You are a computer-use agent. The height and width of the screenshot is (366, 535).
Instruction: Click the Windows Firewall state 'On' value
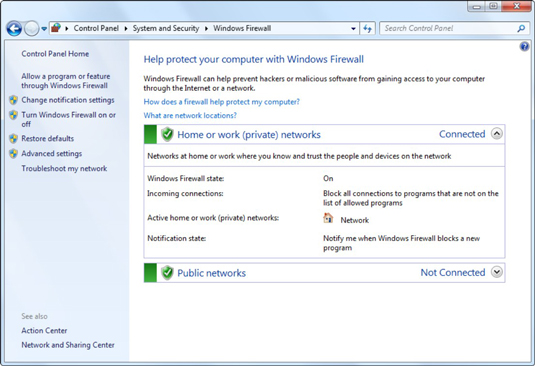pos(328,178)
